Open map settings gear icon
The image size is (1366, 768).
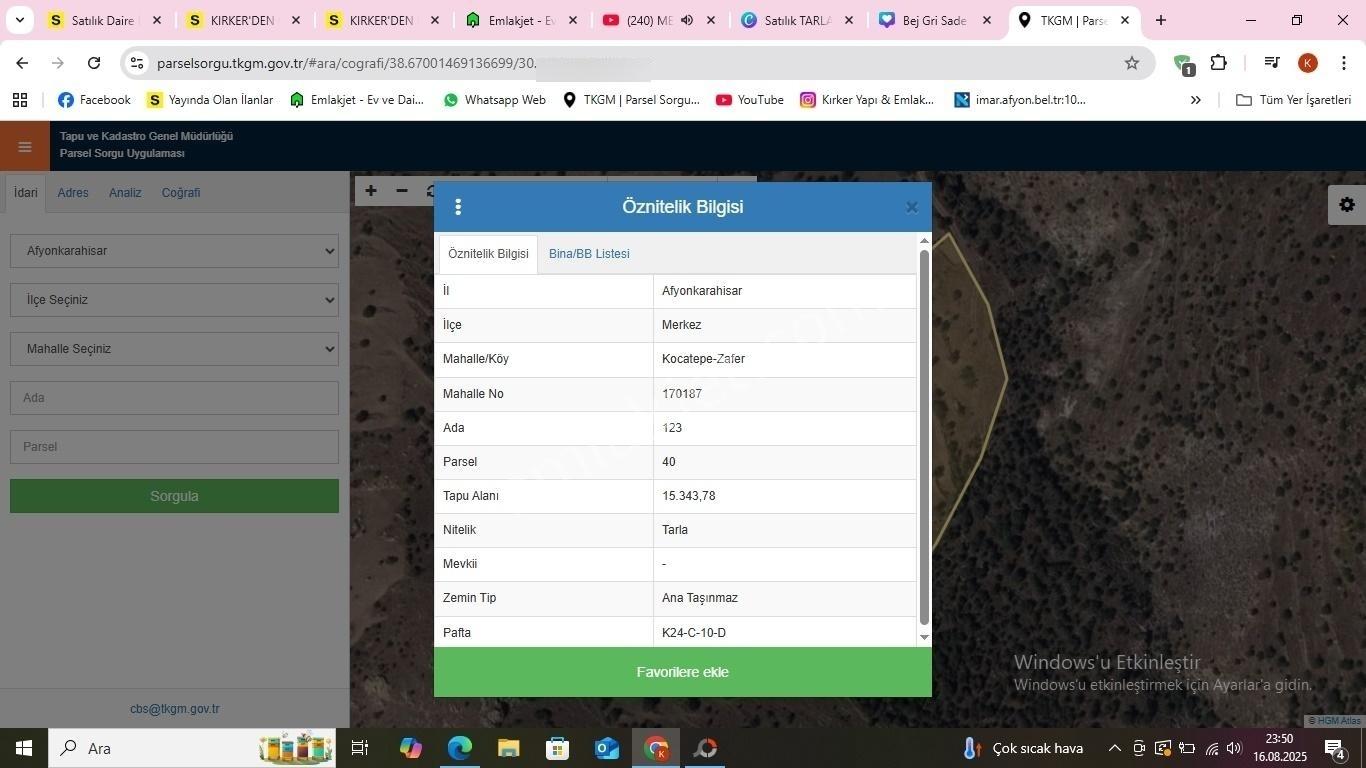1347,205
